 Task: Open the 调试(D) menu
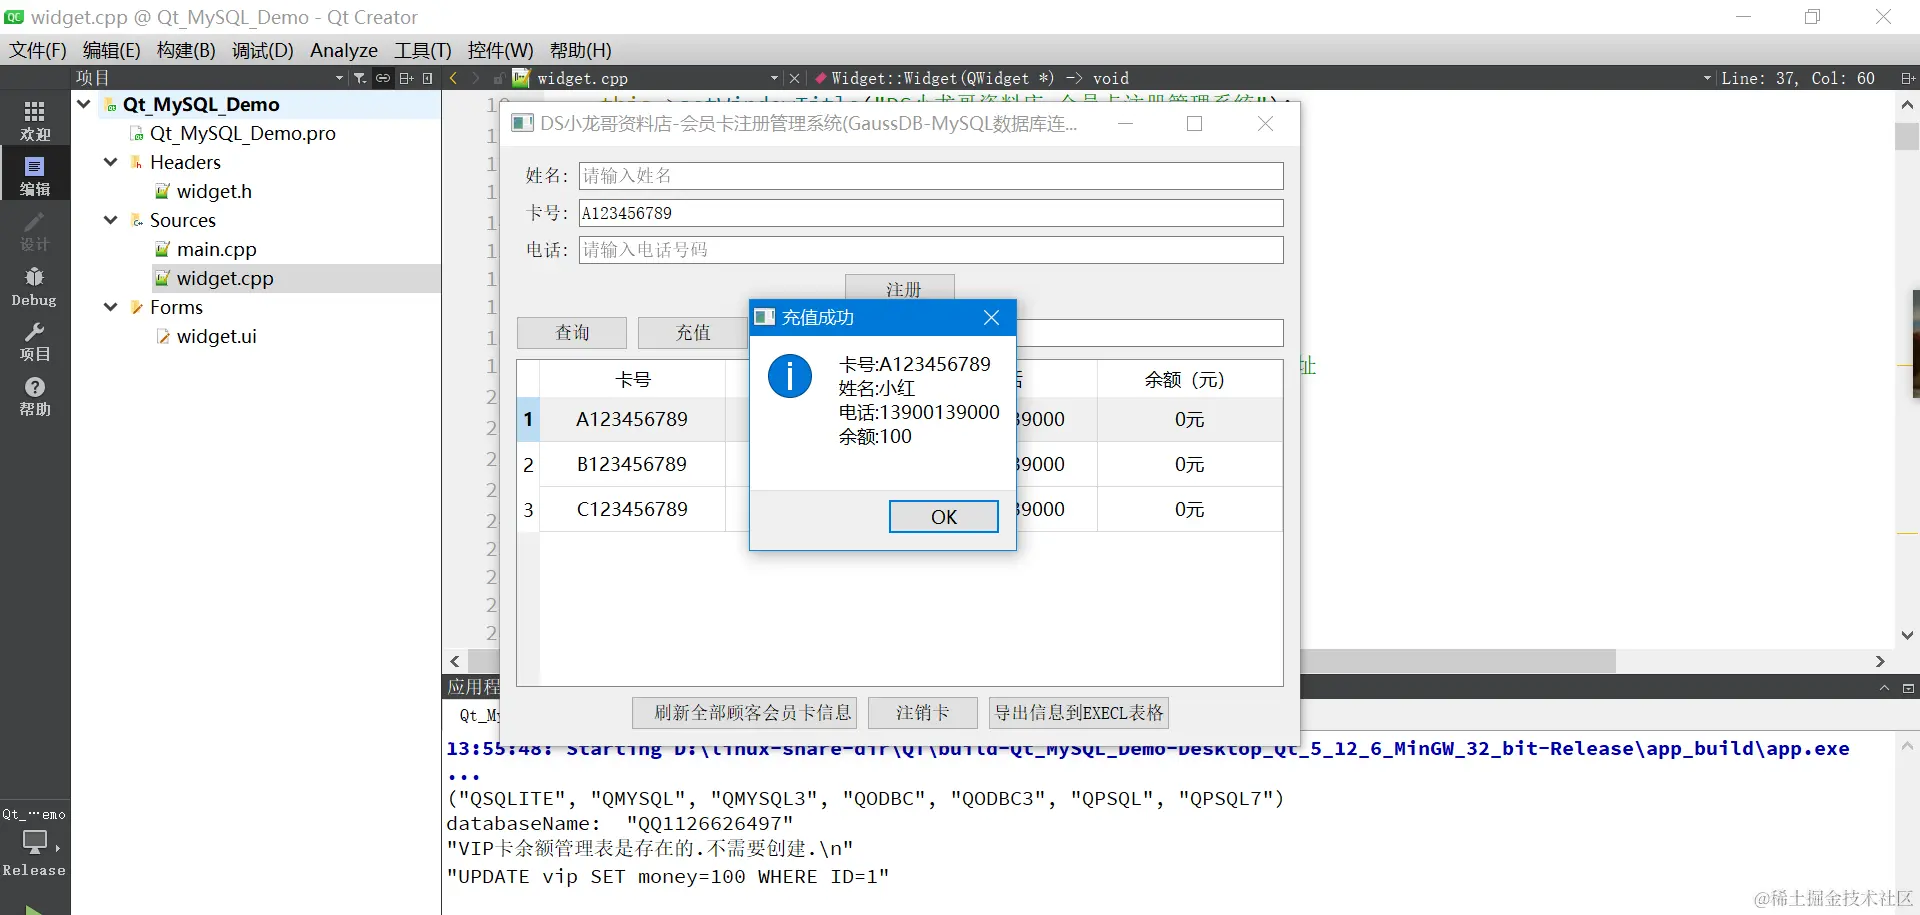pos(262,50)
